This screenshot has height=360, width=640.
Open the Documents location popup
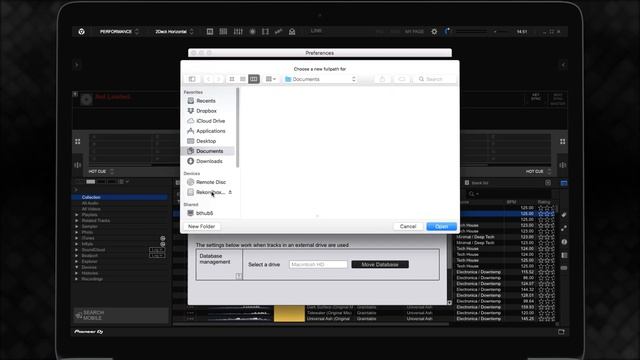(x=320, y=79)
